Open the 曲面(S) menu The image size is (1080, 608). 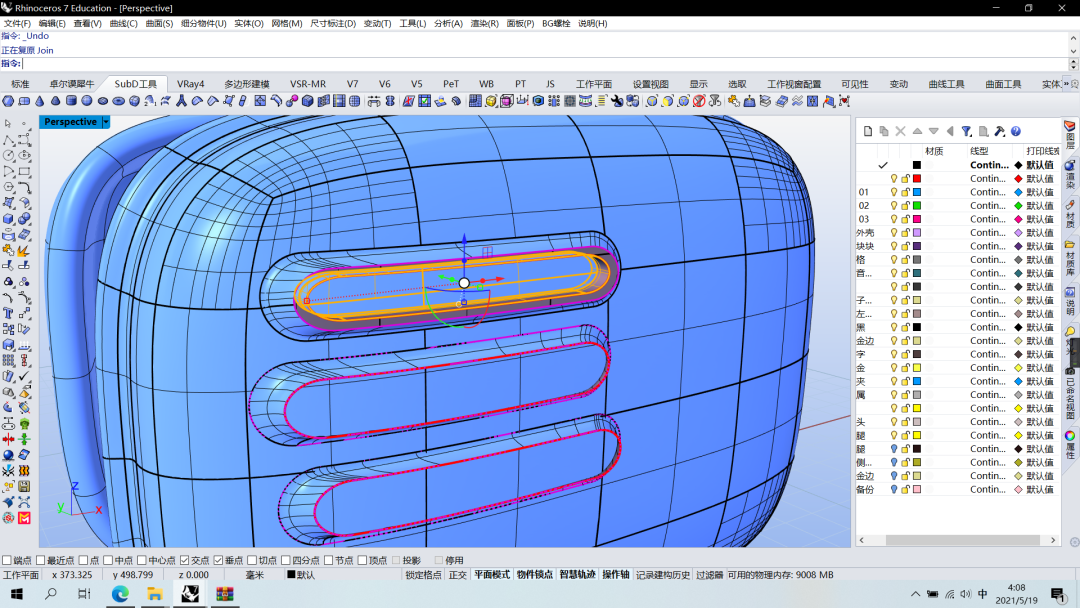(159, 23)
